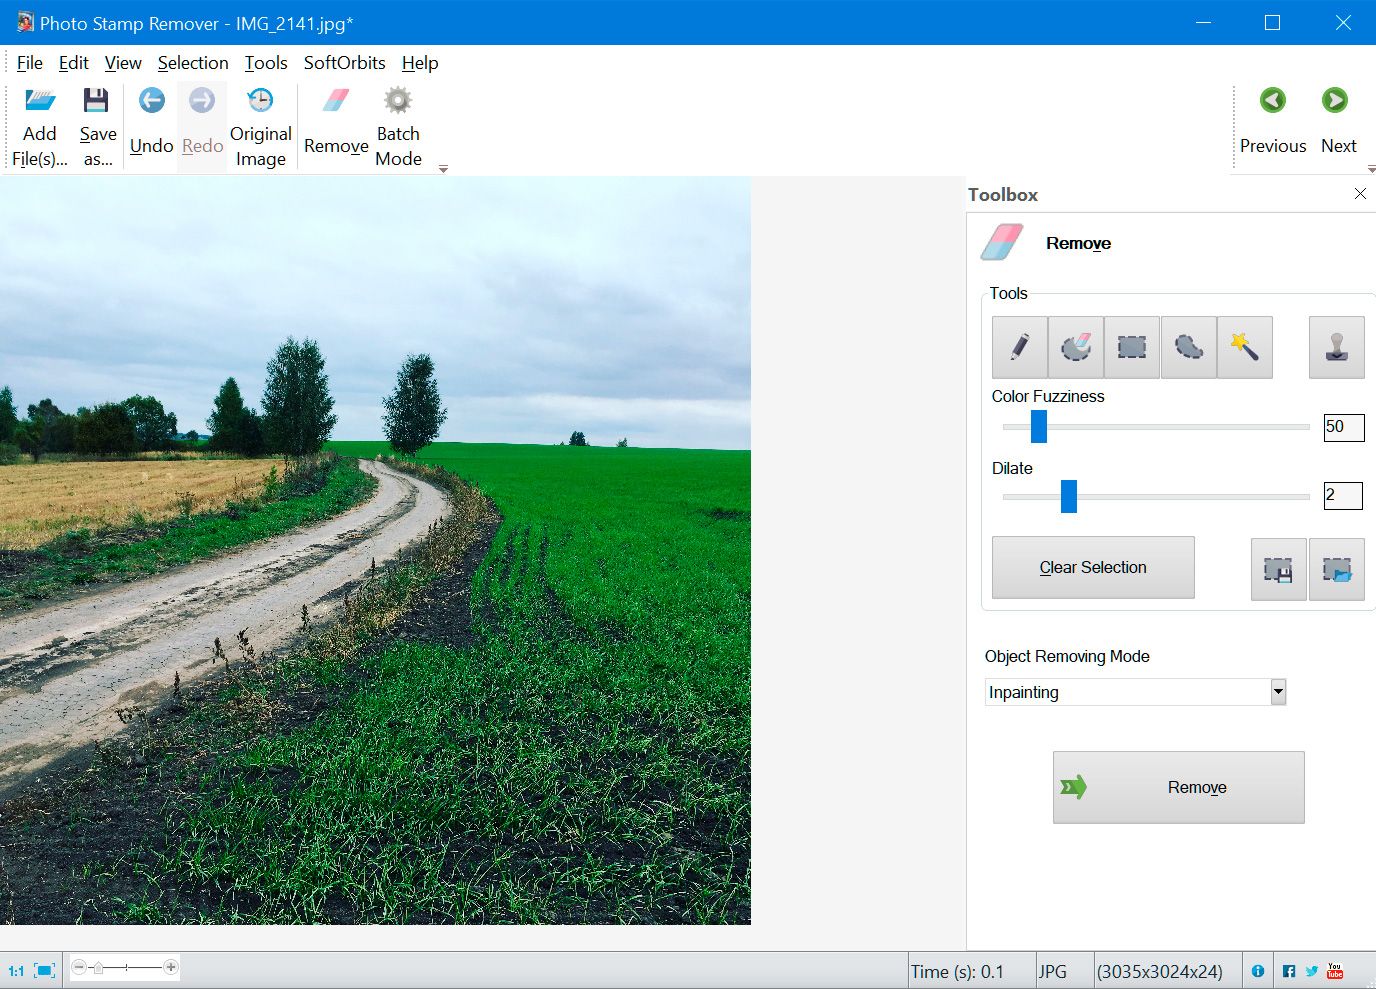Choose the Rectangular selection tool
The height and width of the screenshot is (989, 1376).
tap(1132, 347)
